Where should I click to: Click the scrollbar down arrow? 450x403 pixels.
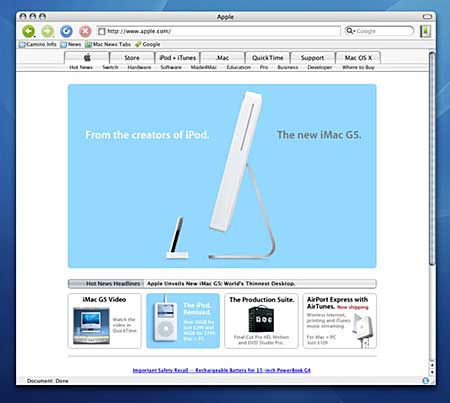tap(432, 372)
